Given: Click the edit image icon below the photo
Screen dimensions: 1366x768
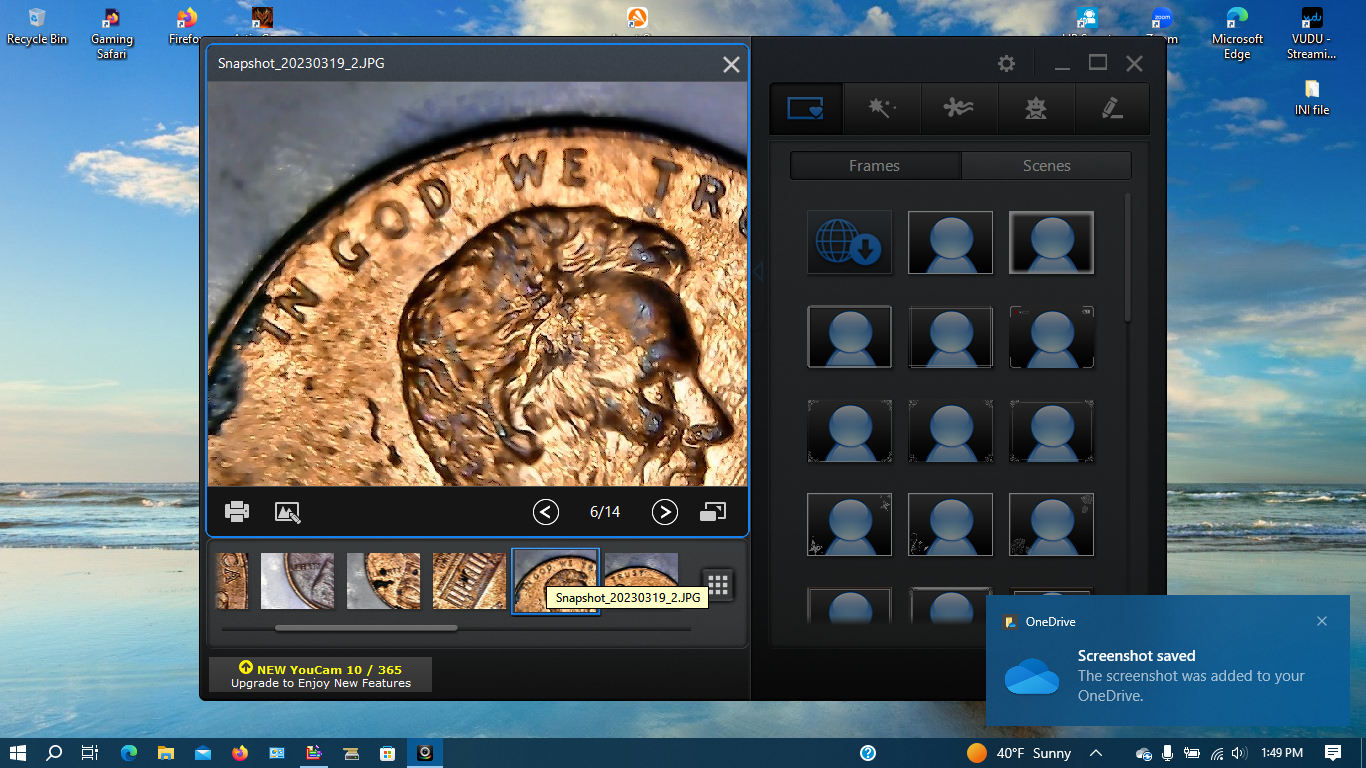Looking at the screenshot, I should pyautogui.click(x=288, y=512).
